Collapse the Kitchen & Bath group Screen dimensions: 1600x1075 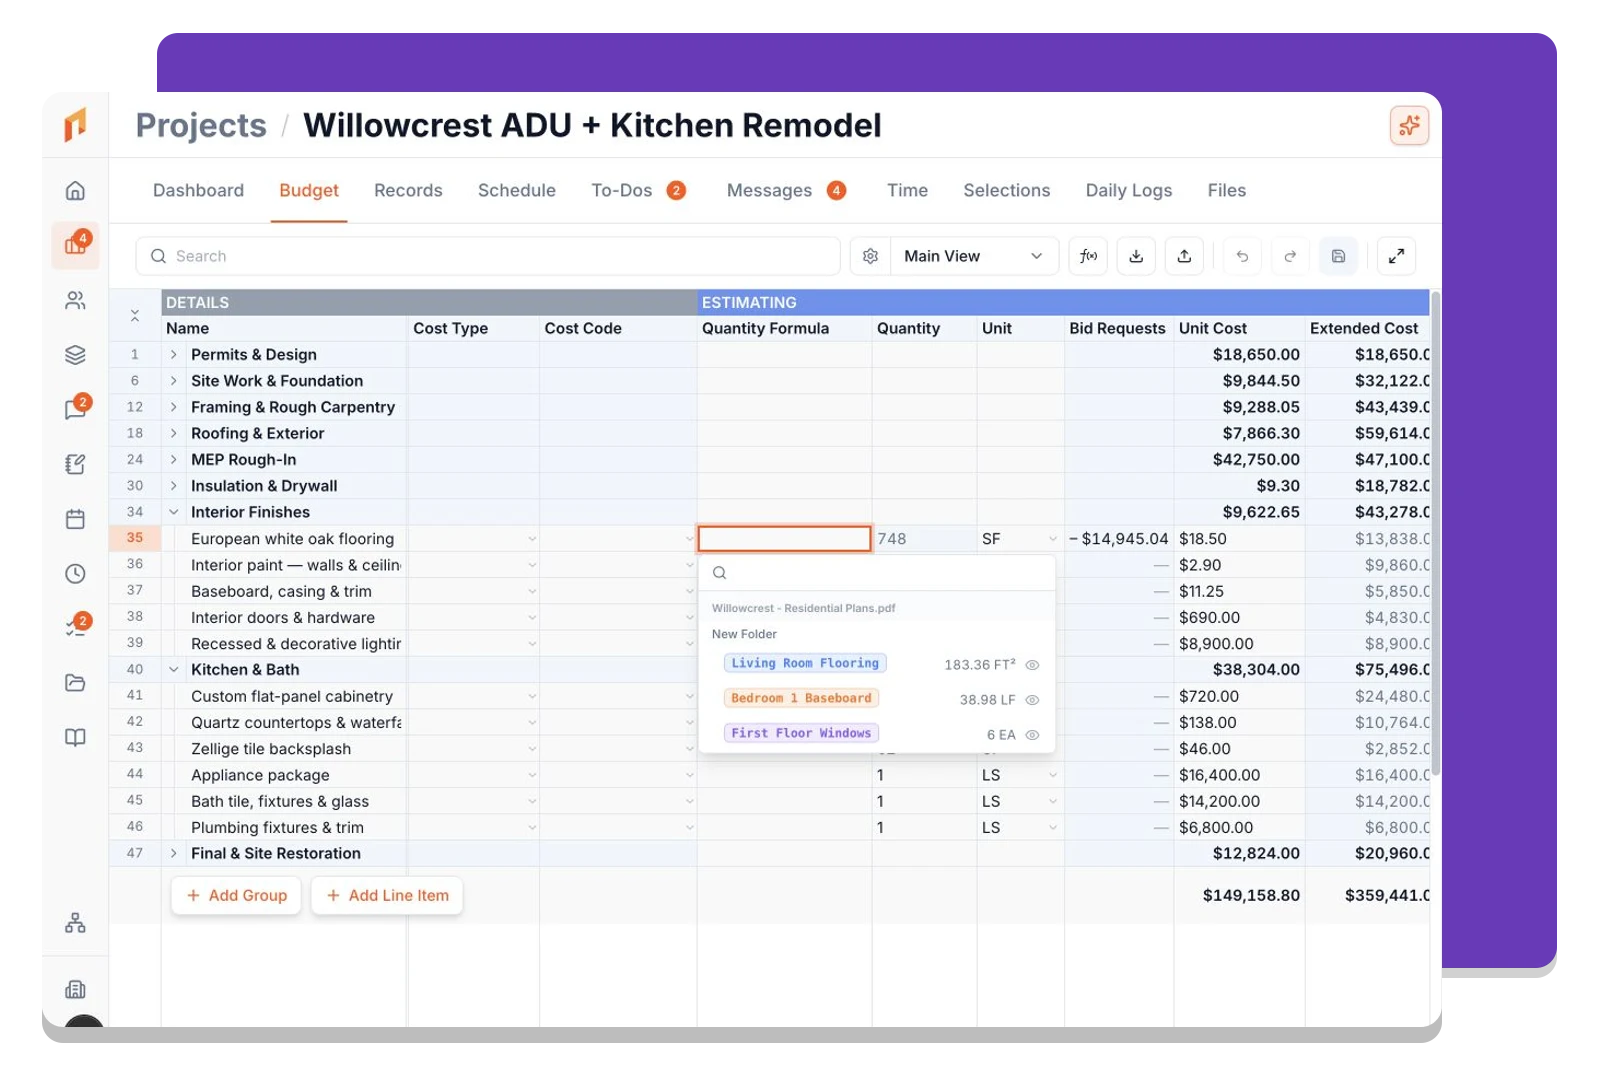174,670
